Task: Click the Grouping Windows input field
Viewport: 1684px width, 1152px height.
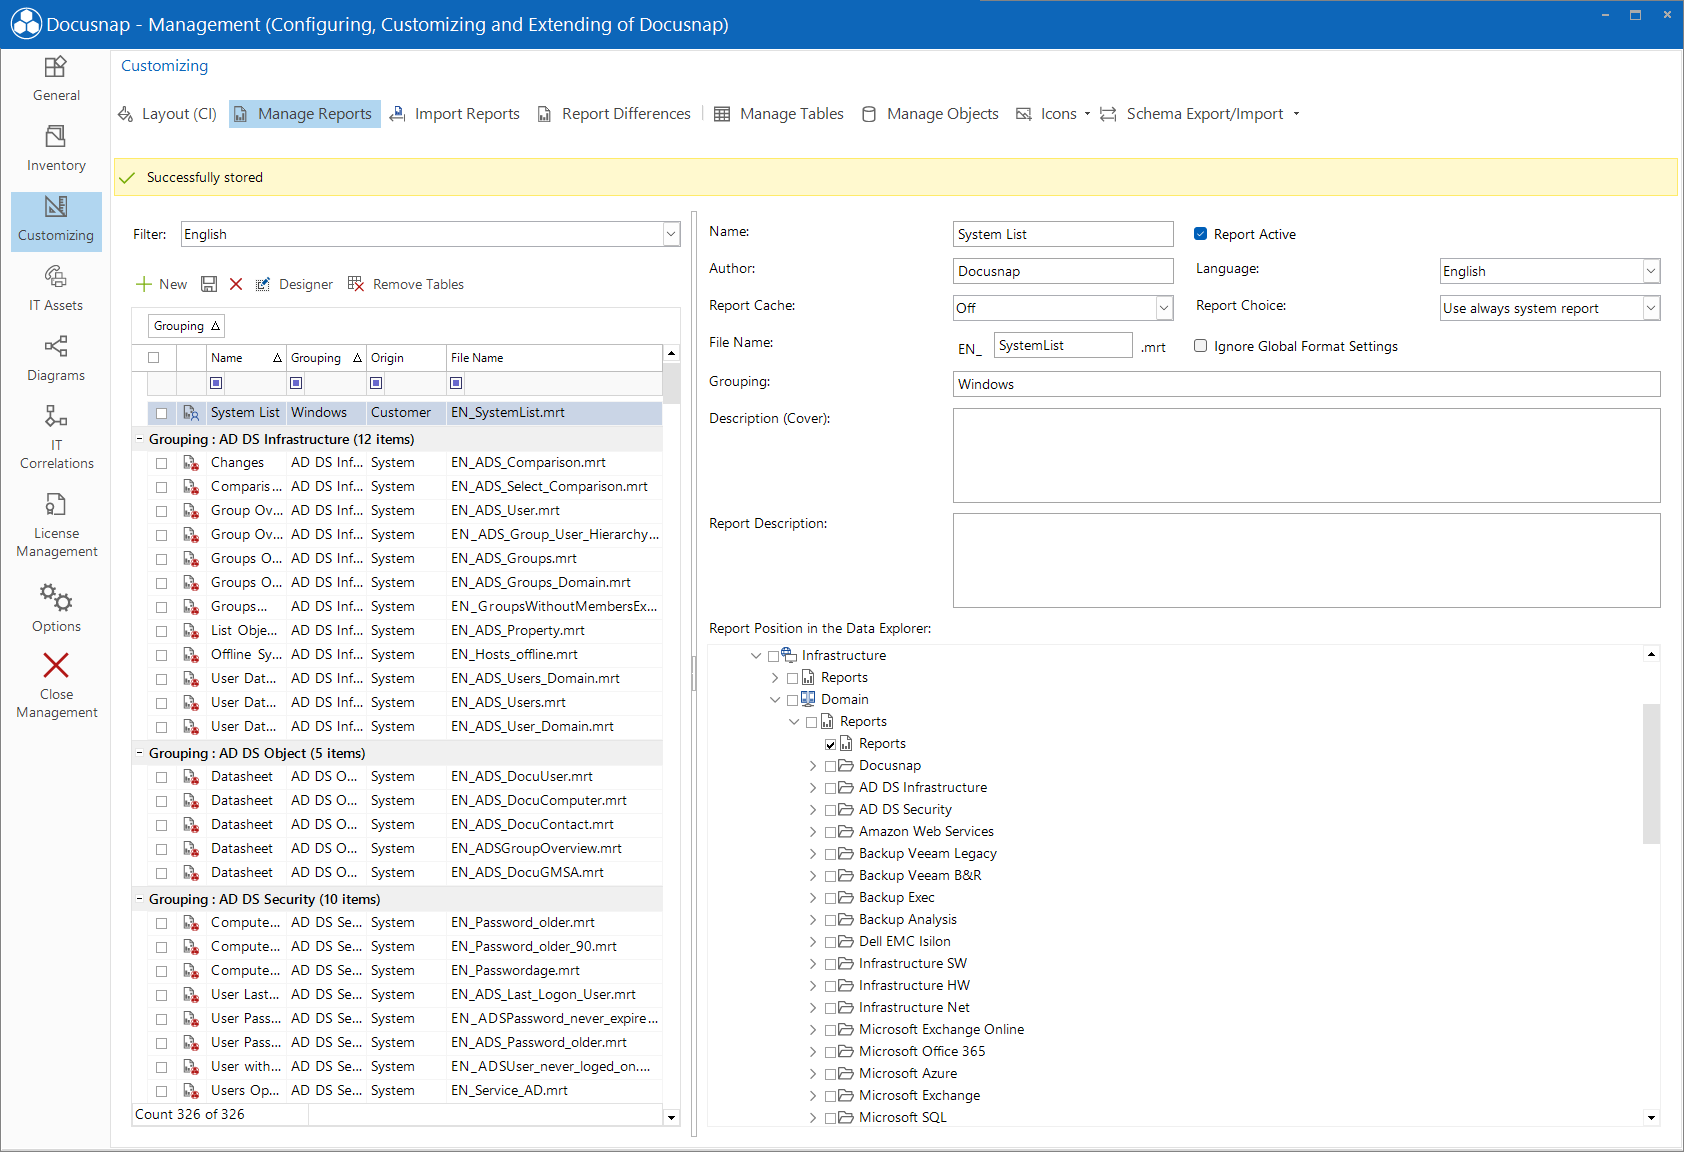Action: (1306, 384)
